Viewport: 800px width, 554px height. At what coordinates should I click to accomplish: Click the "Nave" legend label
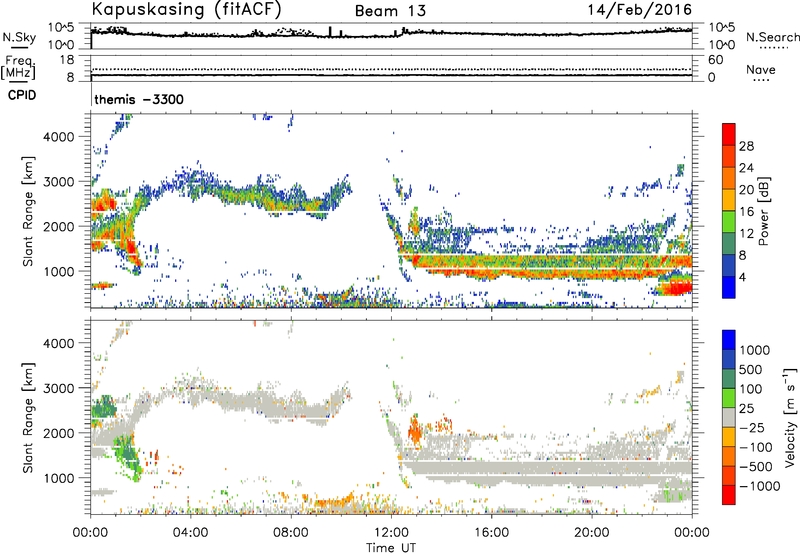click(760, 69)
